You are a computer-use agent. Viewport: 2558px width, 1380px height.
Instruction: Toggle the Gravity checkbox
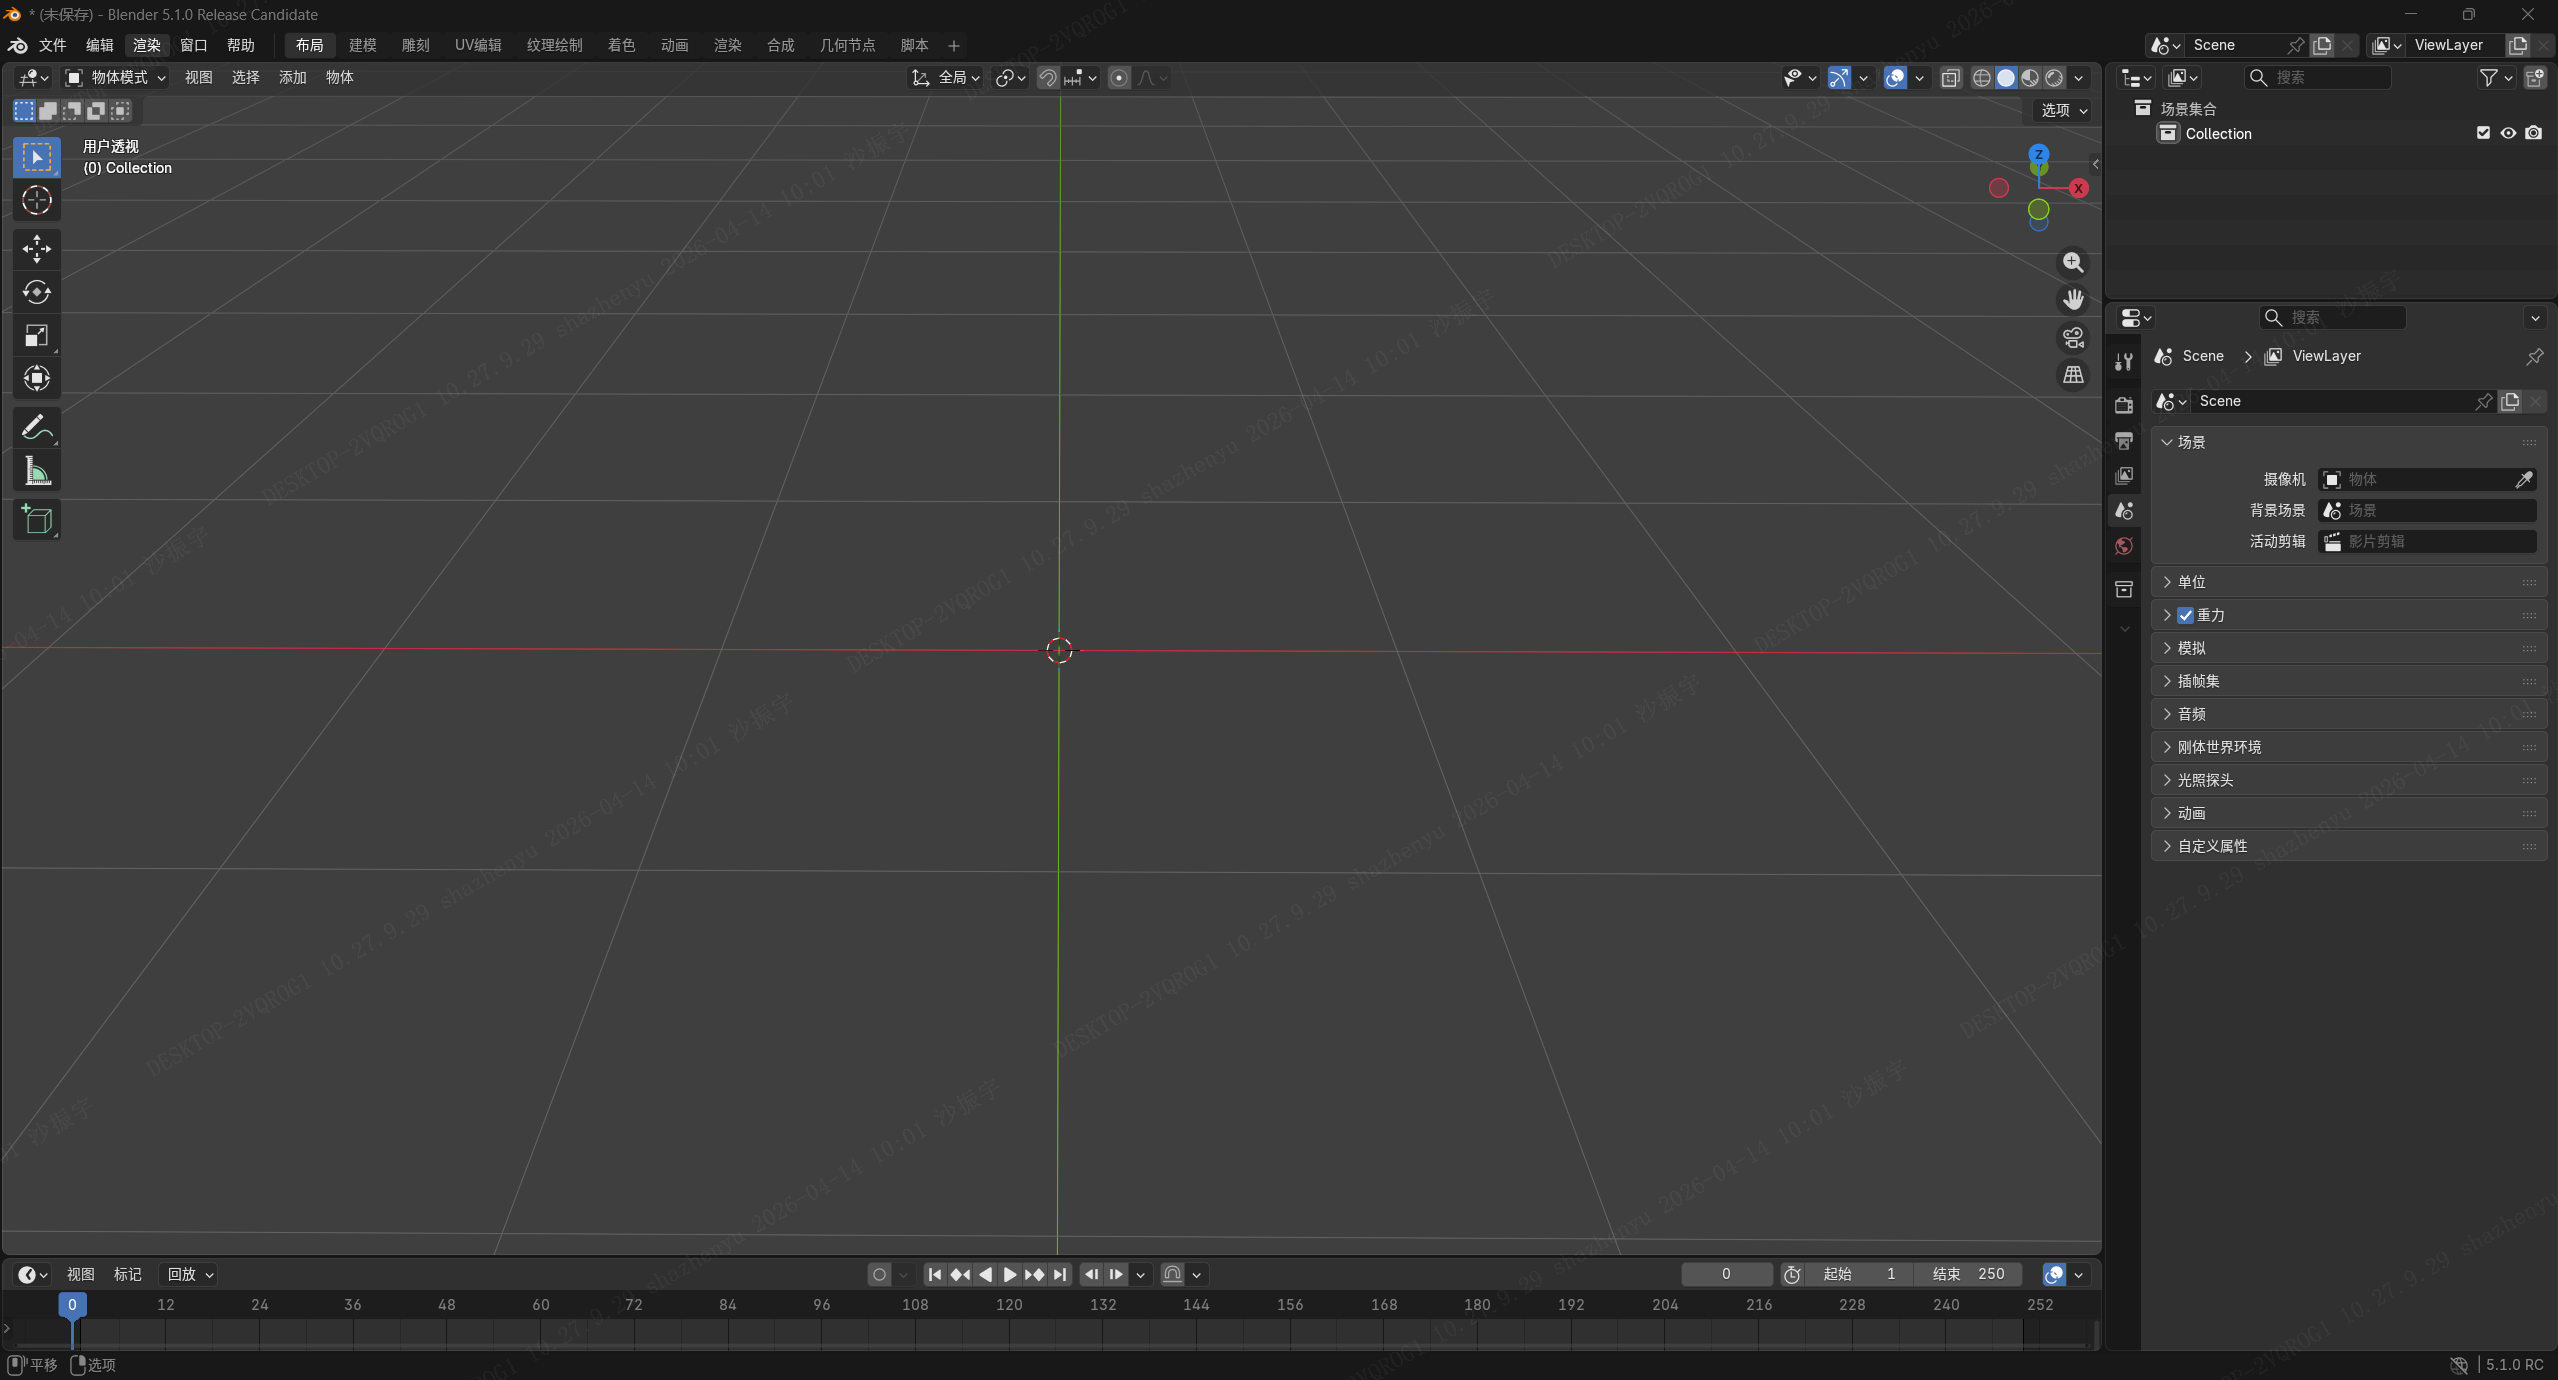click(x=2185, y=615)
